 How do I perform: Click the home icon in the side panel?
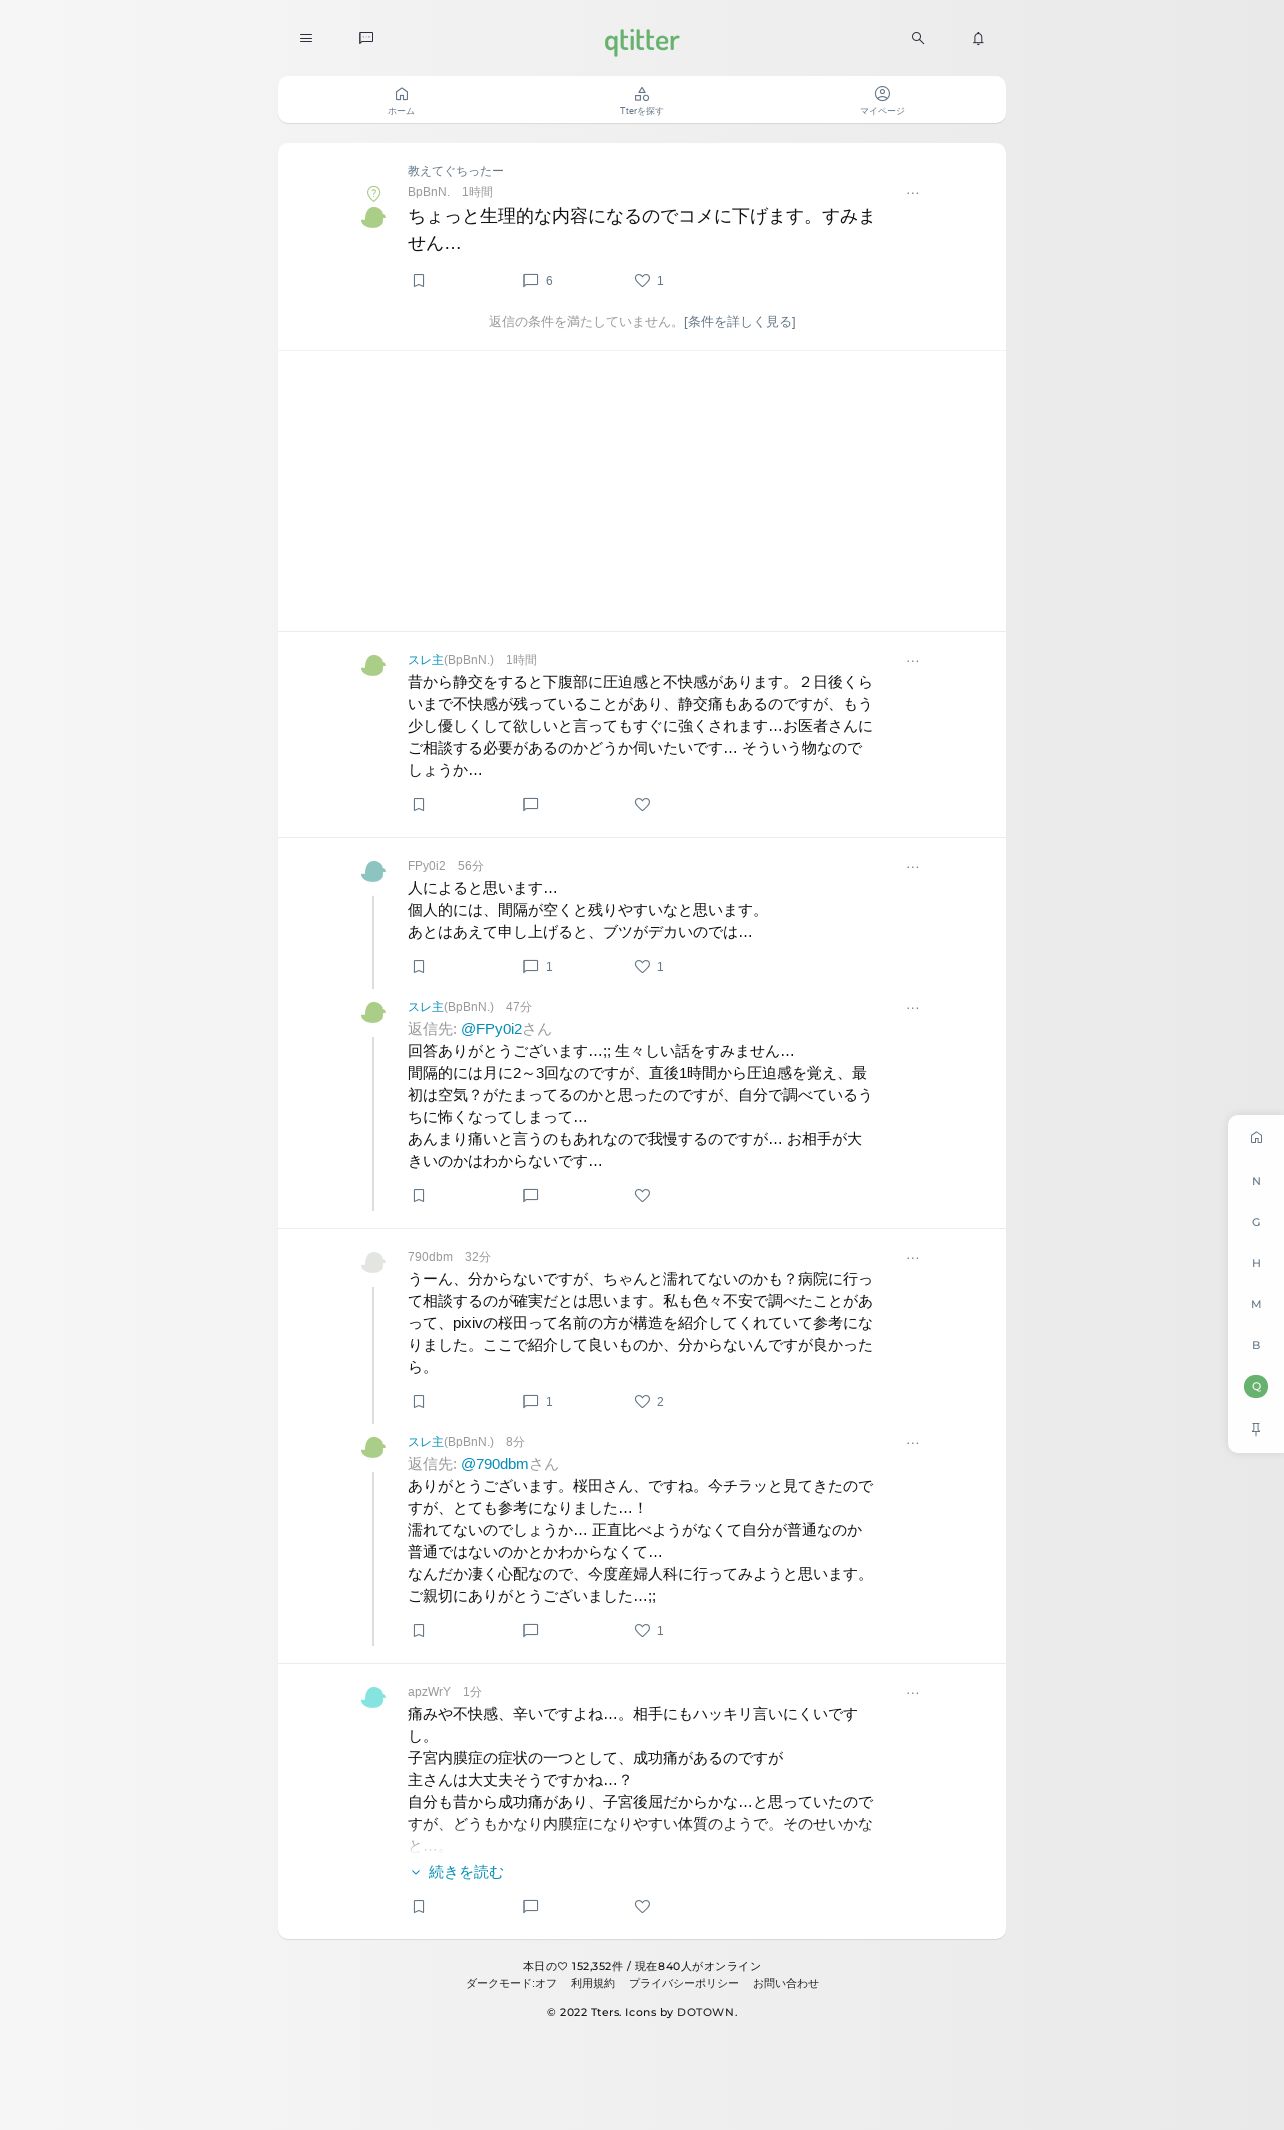pos(1256,1137)
